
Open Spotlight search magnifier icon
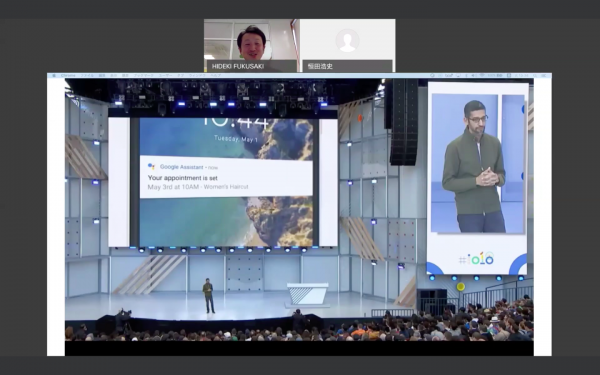pyautogui.click(x=535, y=76)
